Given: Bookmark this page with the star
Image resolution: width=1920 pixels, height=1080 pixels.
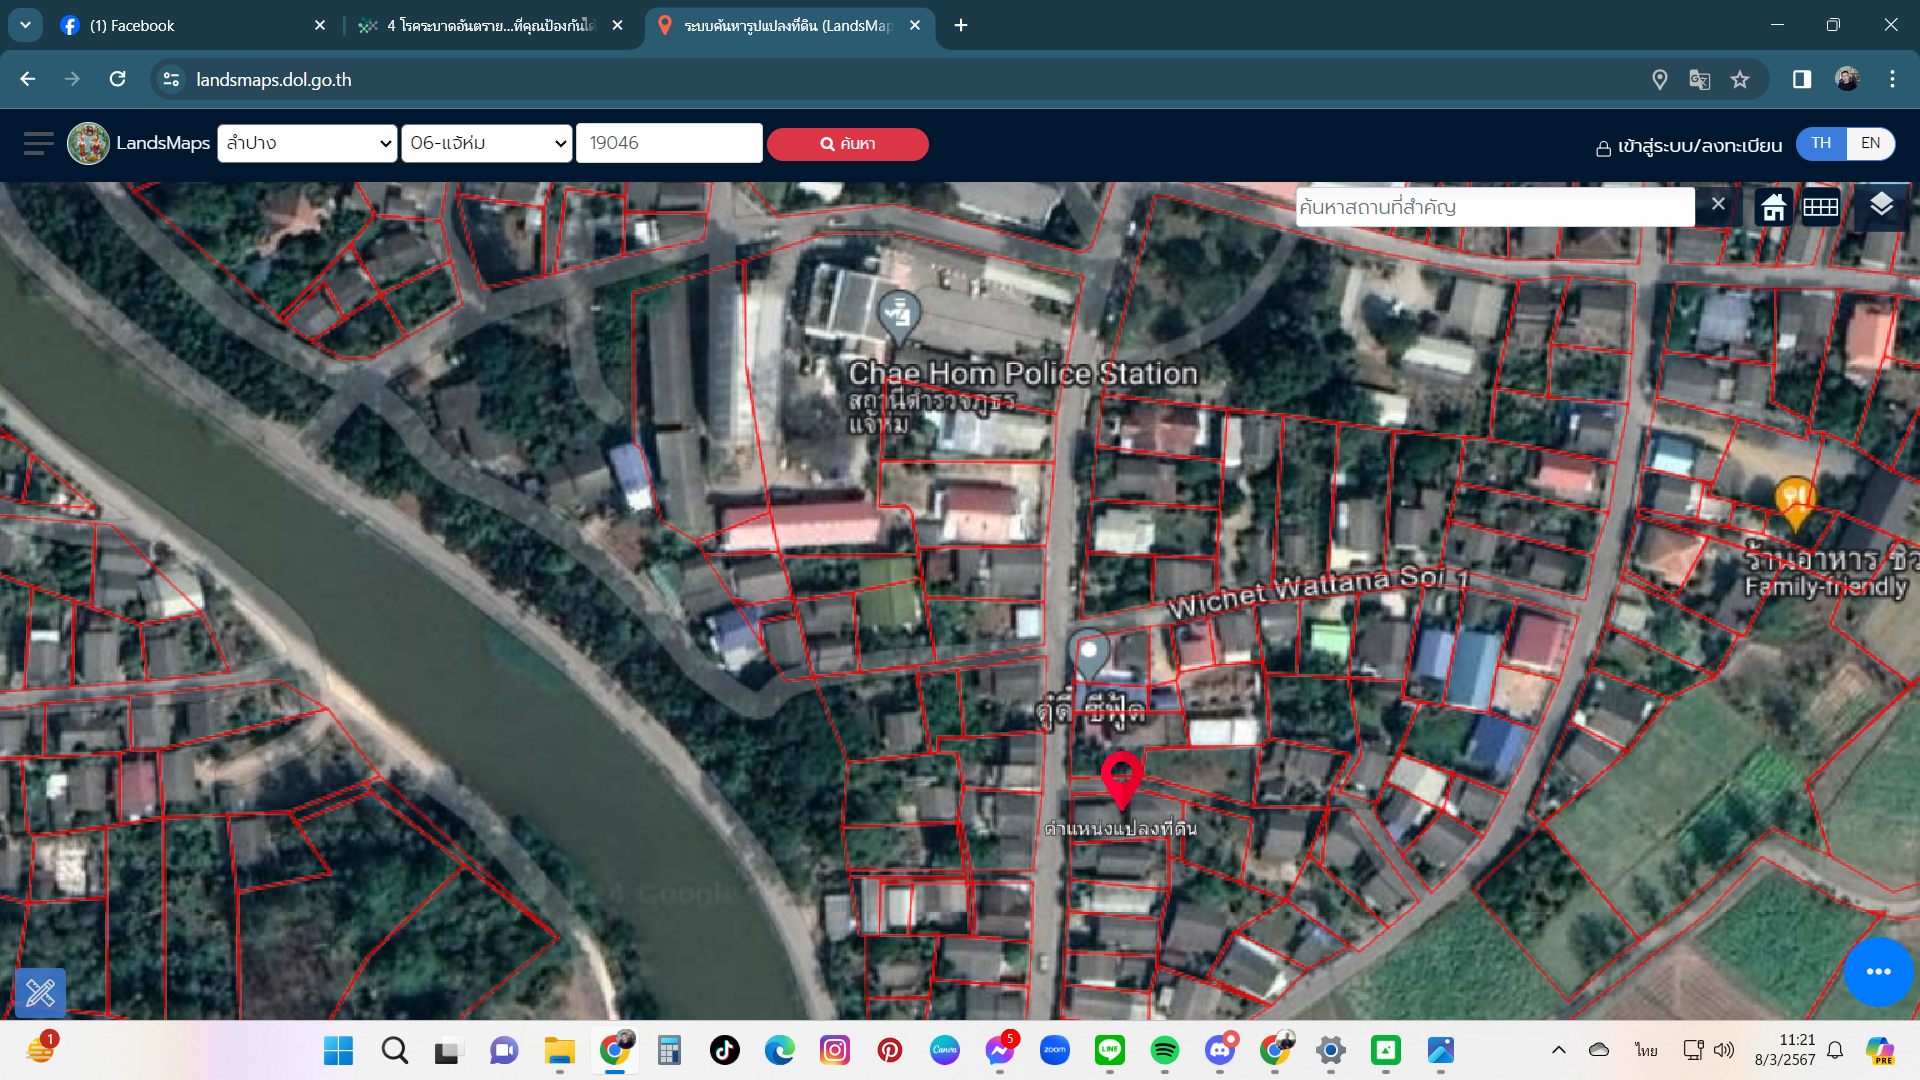Looking at the screenshot, I should [1740, 79].
